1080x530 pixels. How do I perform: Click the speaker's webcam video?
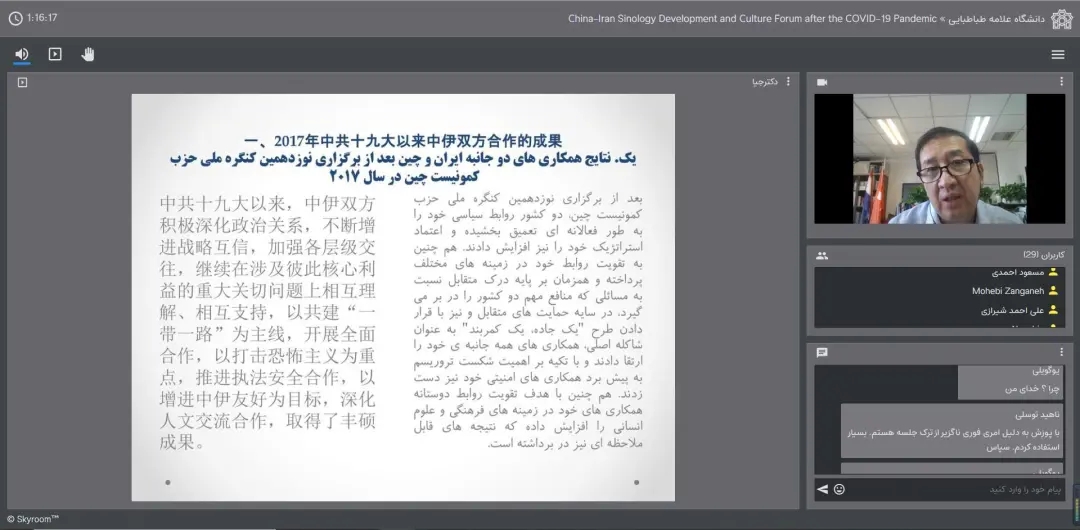[x=938, y=159]
